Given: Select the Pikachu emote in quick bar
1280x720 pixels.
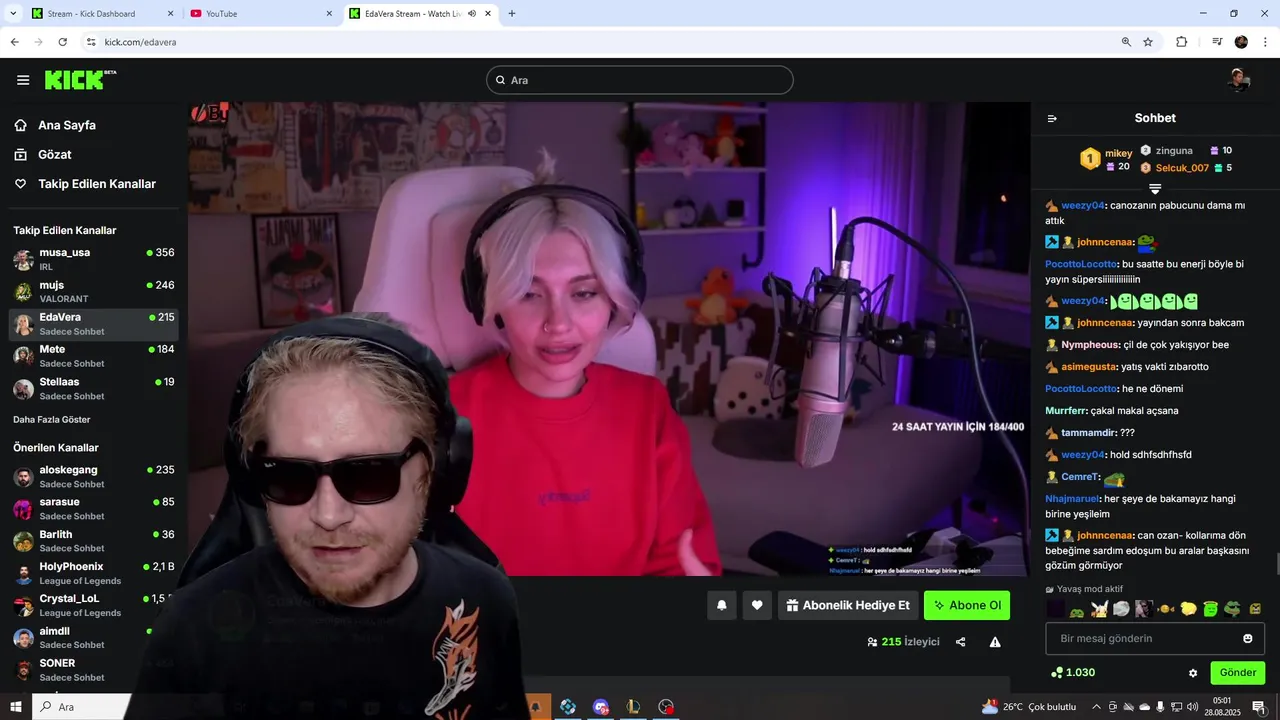Looking at the screenshot, I should (1100, 608).
